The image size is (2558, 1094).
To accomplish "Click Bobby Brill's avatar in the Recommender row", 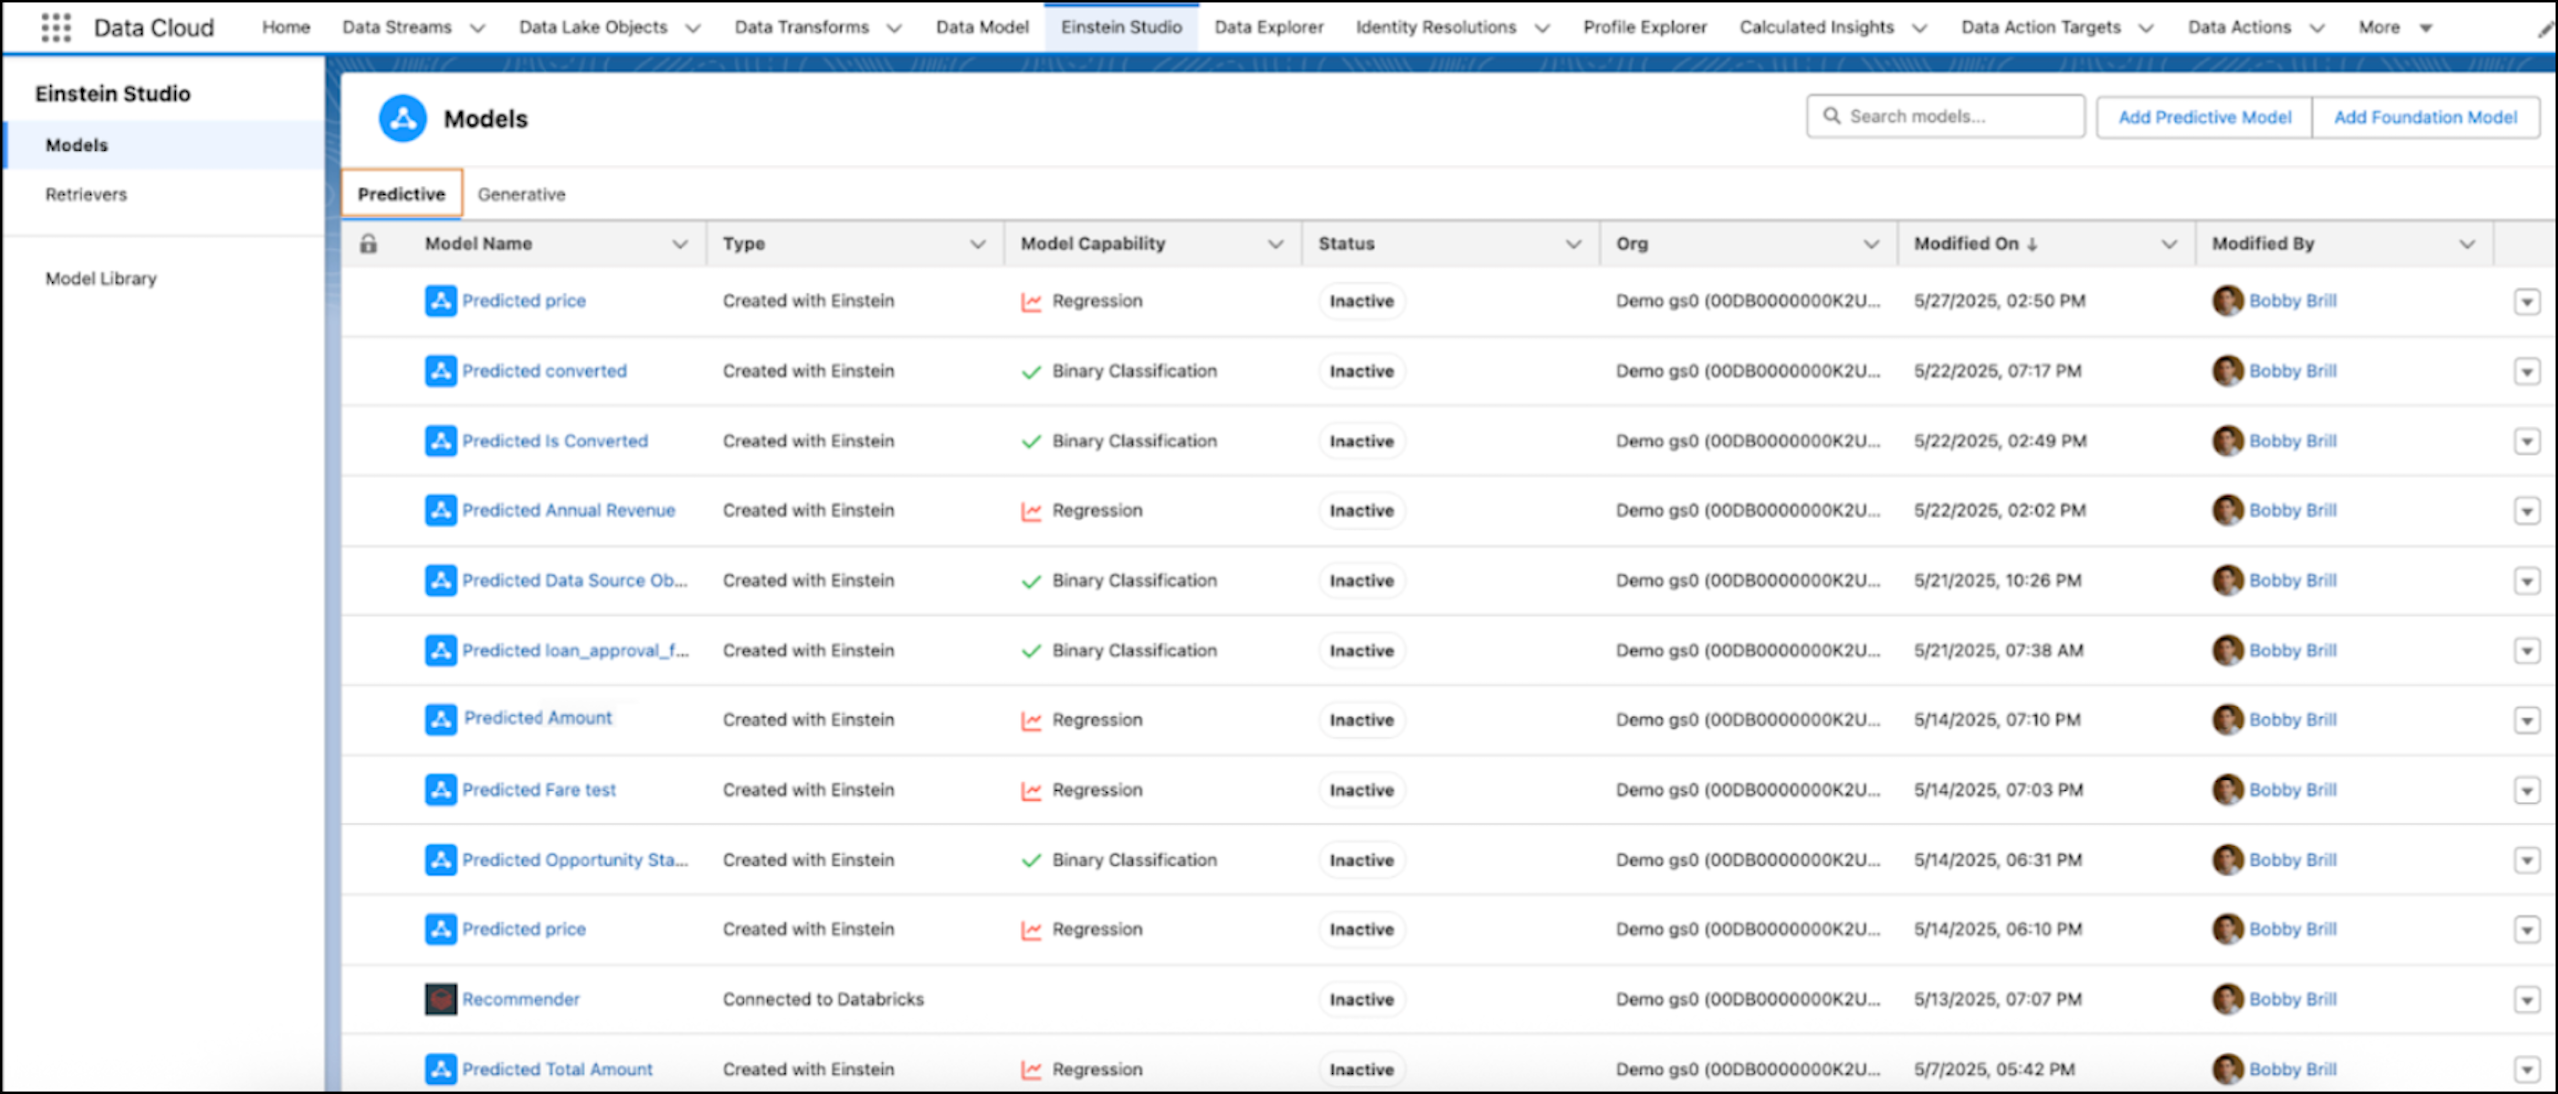I will click(2227, 999).
